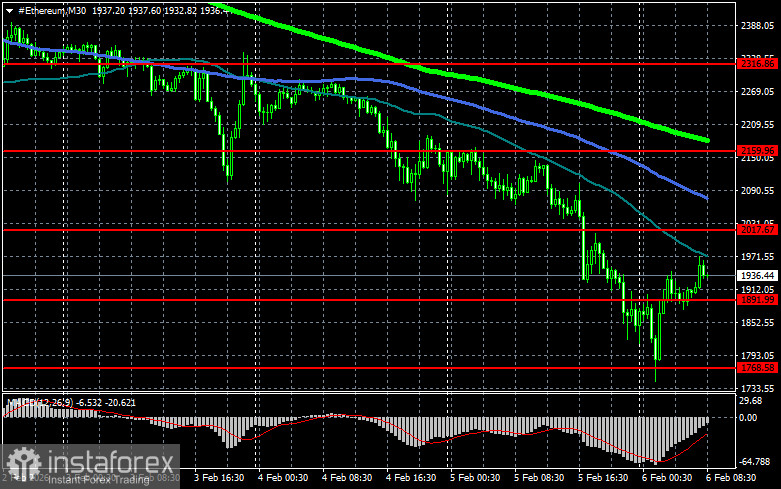Click price axis value 1852.55
The height and width of the screenshot is (489, 781).
757,323
